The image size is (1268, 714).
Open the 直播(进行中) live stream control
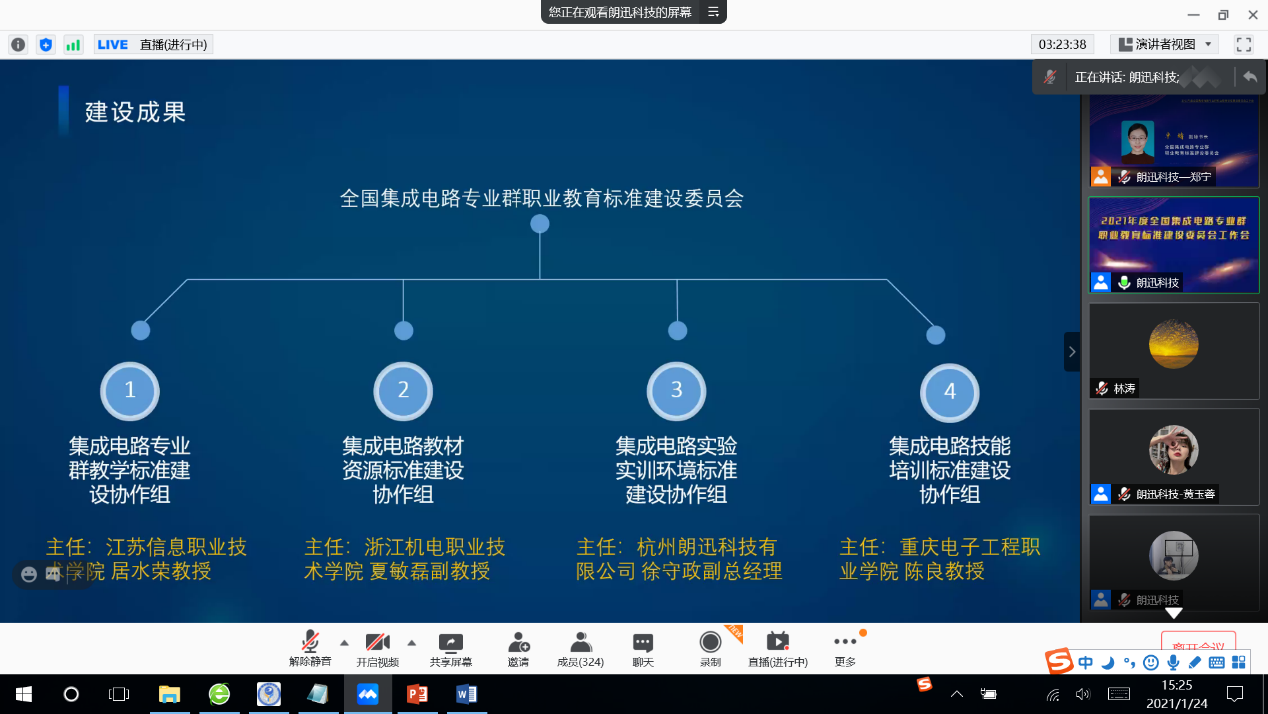[x=777, y=643]
